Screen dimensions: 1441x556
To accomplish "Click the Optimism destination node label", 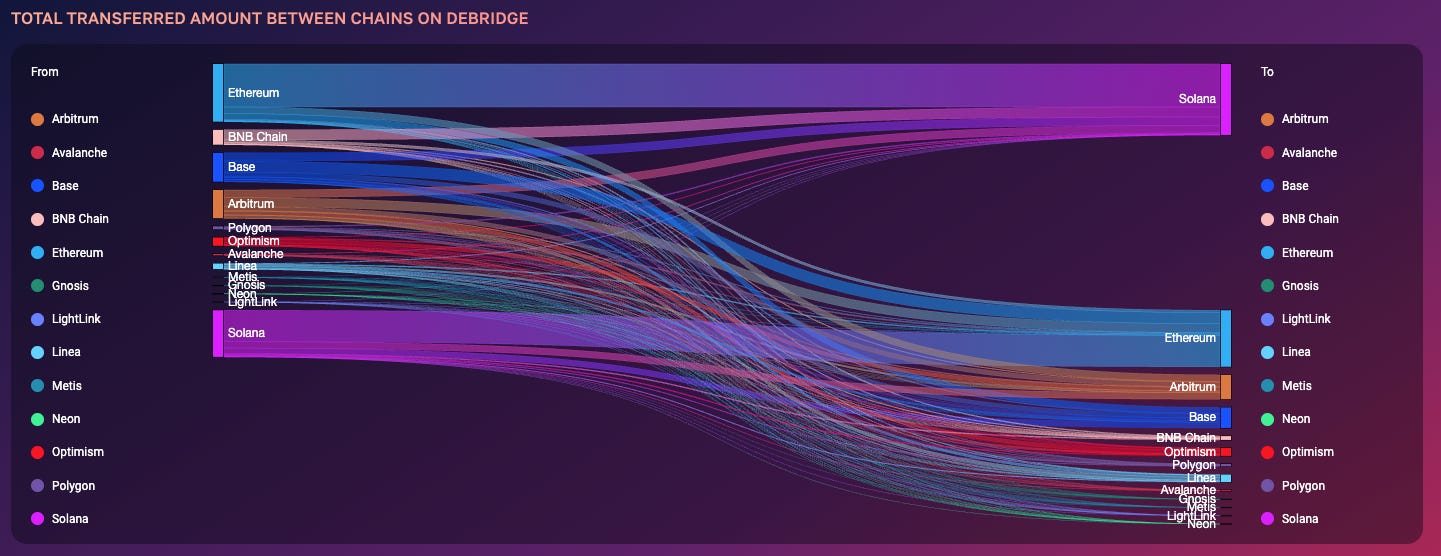I will click(x=1190, y=452).
